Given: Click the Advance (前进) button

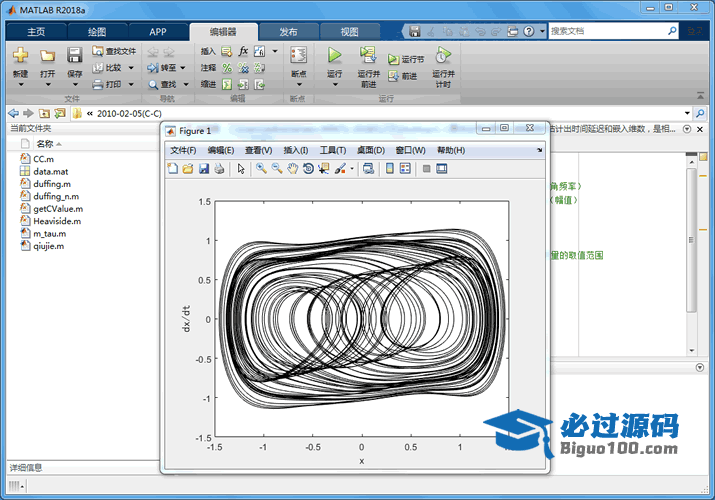Looking at the screenshot, I should point(403,76).
